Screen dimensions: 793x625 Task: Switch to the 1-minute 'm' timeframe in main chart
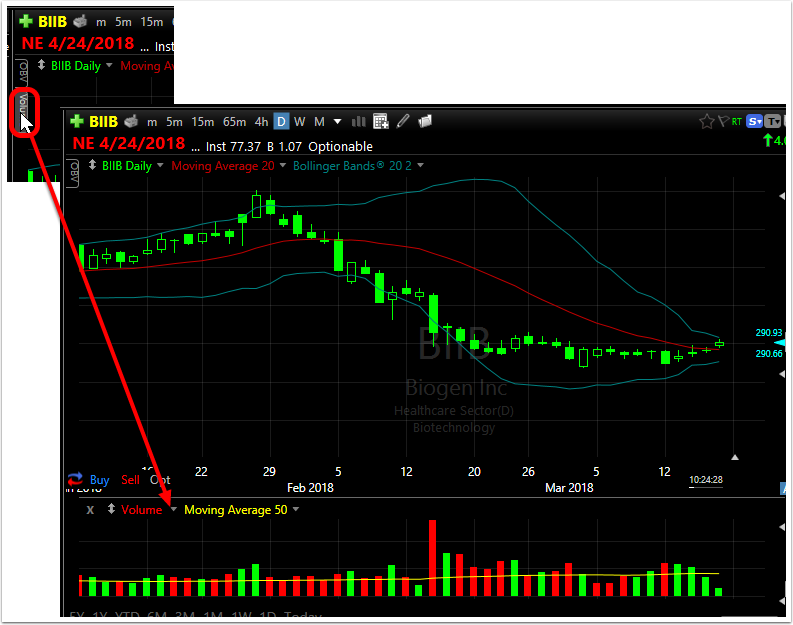pyautogui.click(x=152, y=122)
